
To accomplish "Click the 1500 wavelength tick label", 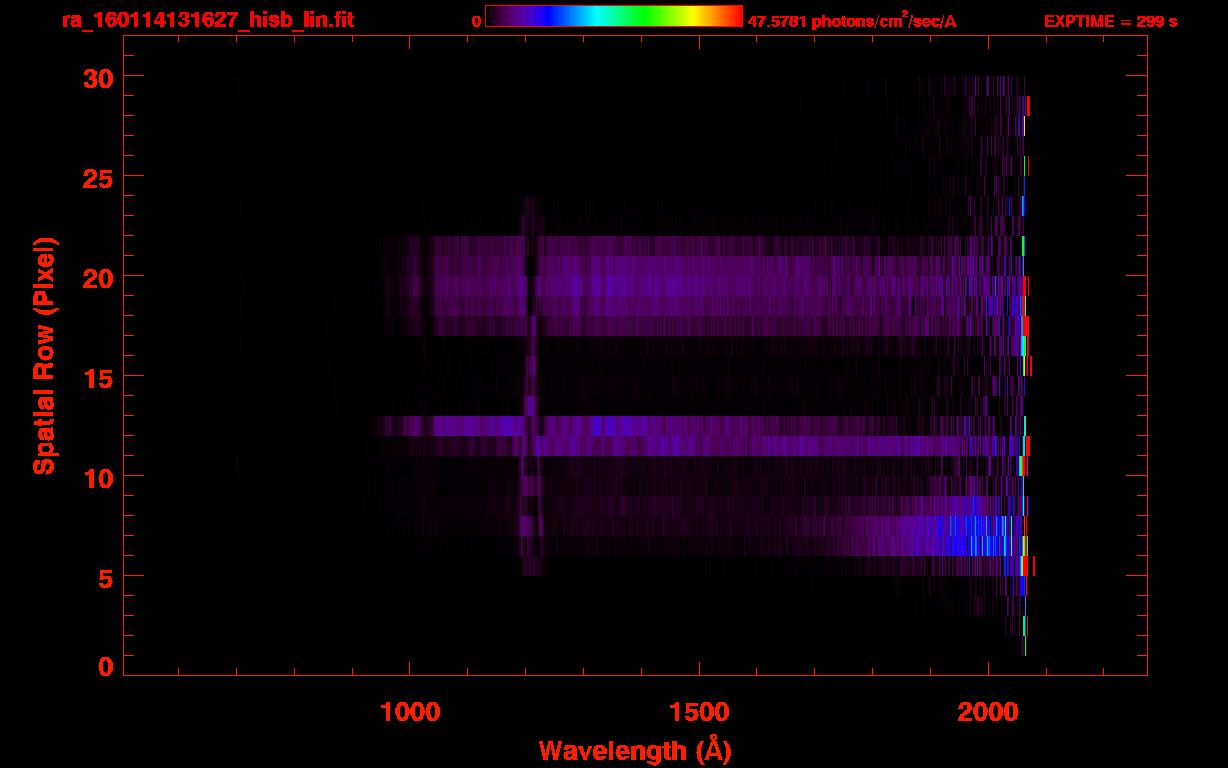I will click(698, 711).
